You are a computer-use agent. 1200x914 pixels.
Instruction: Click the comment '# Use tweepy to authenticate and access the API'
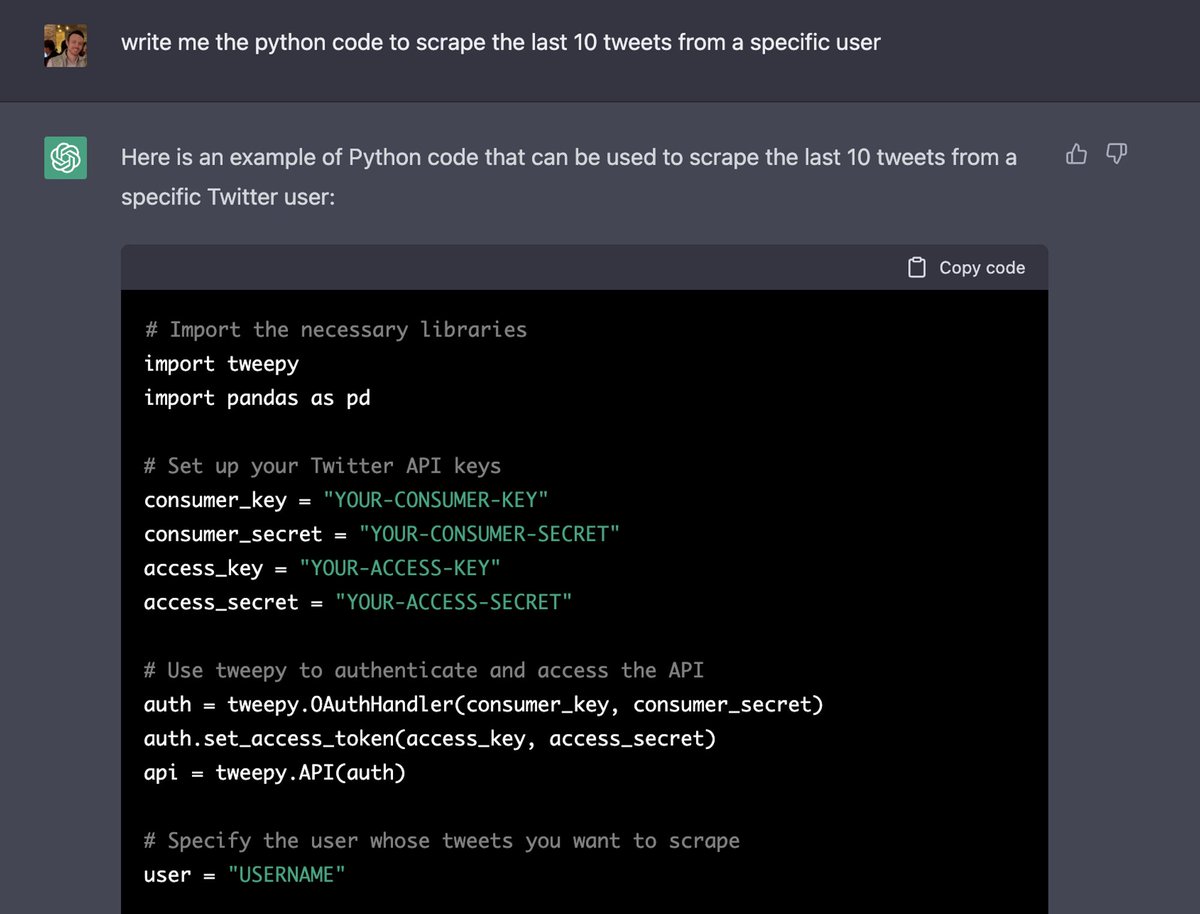423,669
